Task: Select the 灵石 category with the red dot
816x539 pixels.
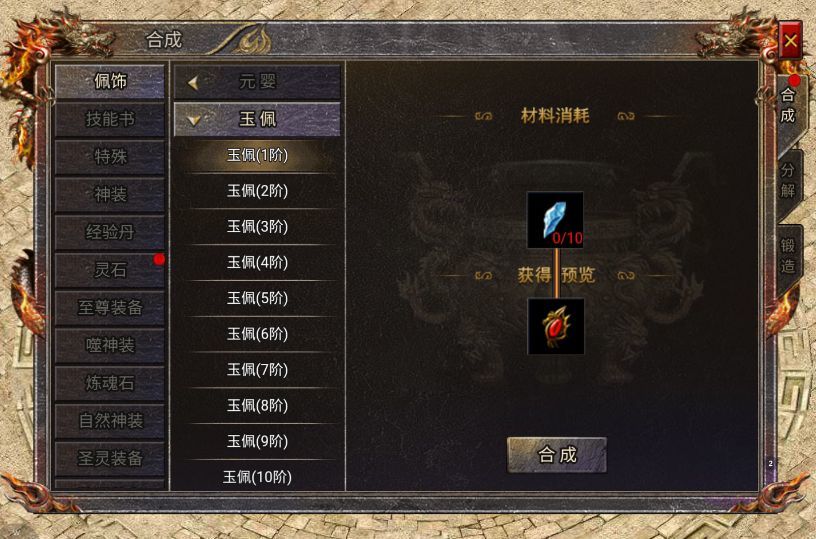Action: pyautogui.click(x=110, y=270)
